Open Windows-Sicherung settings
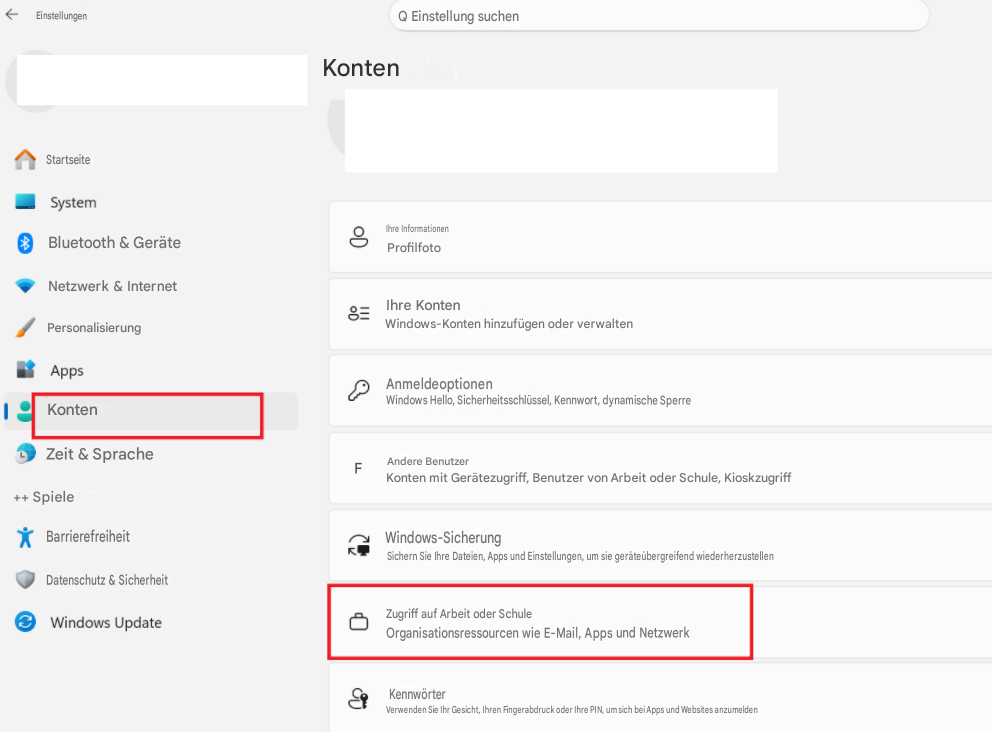 [x=660, y=545]
